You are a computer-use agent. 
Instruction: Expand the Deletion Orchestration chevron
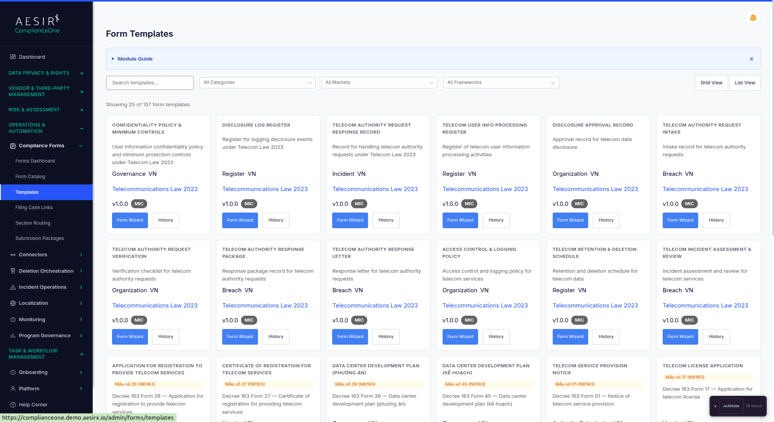(81, 271)
